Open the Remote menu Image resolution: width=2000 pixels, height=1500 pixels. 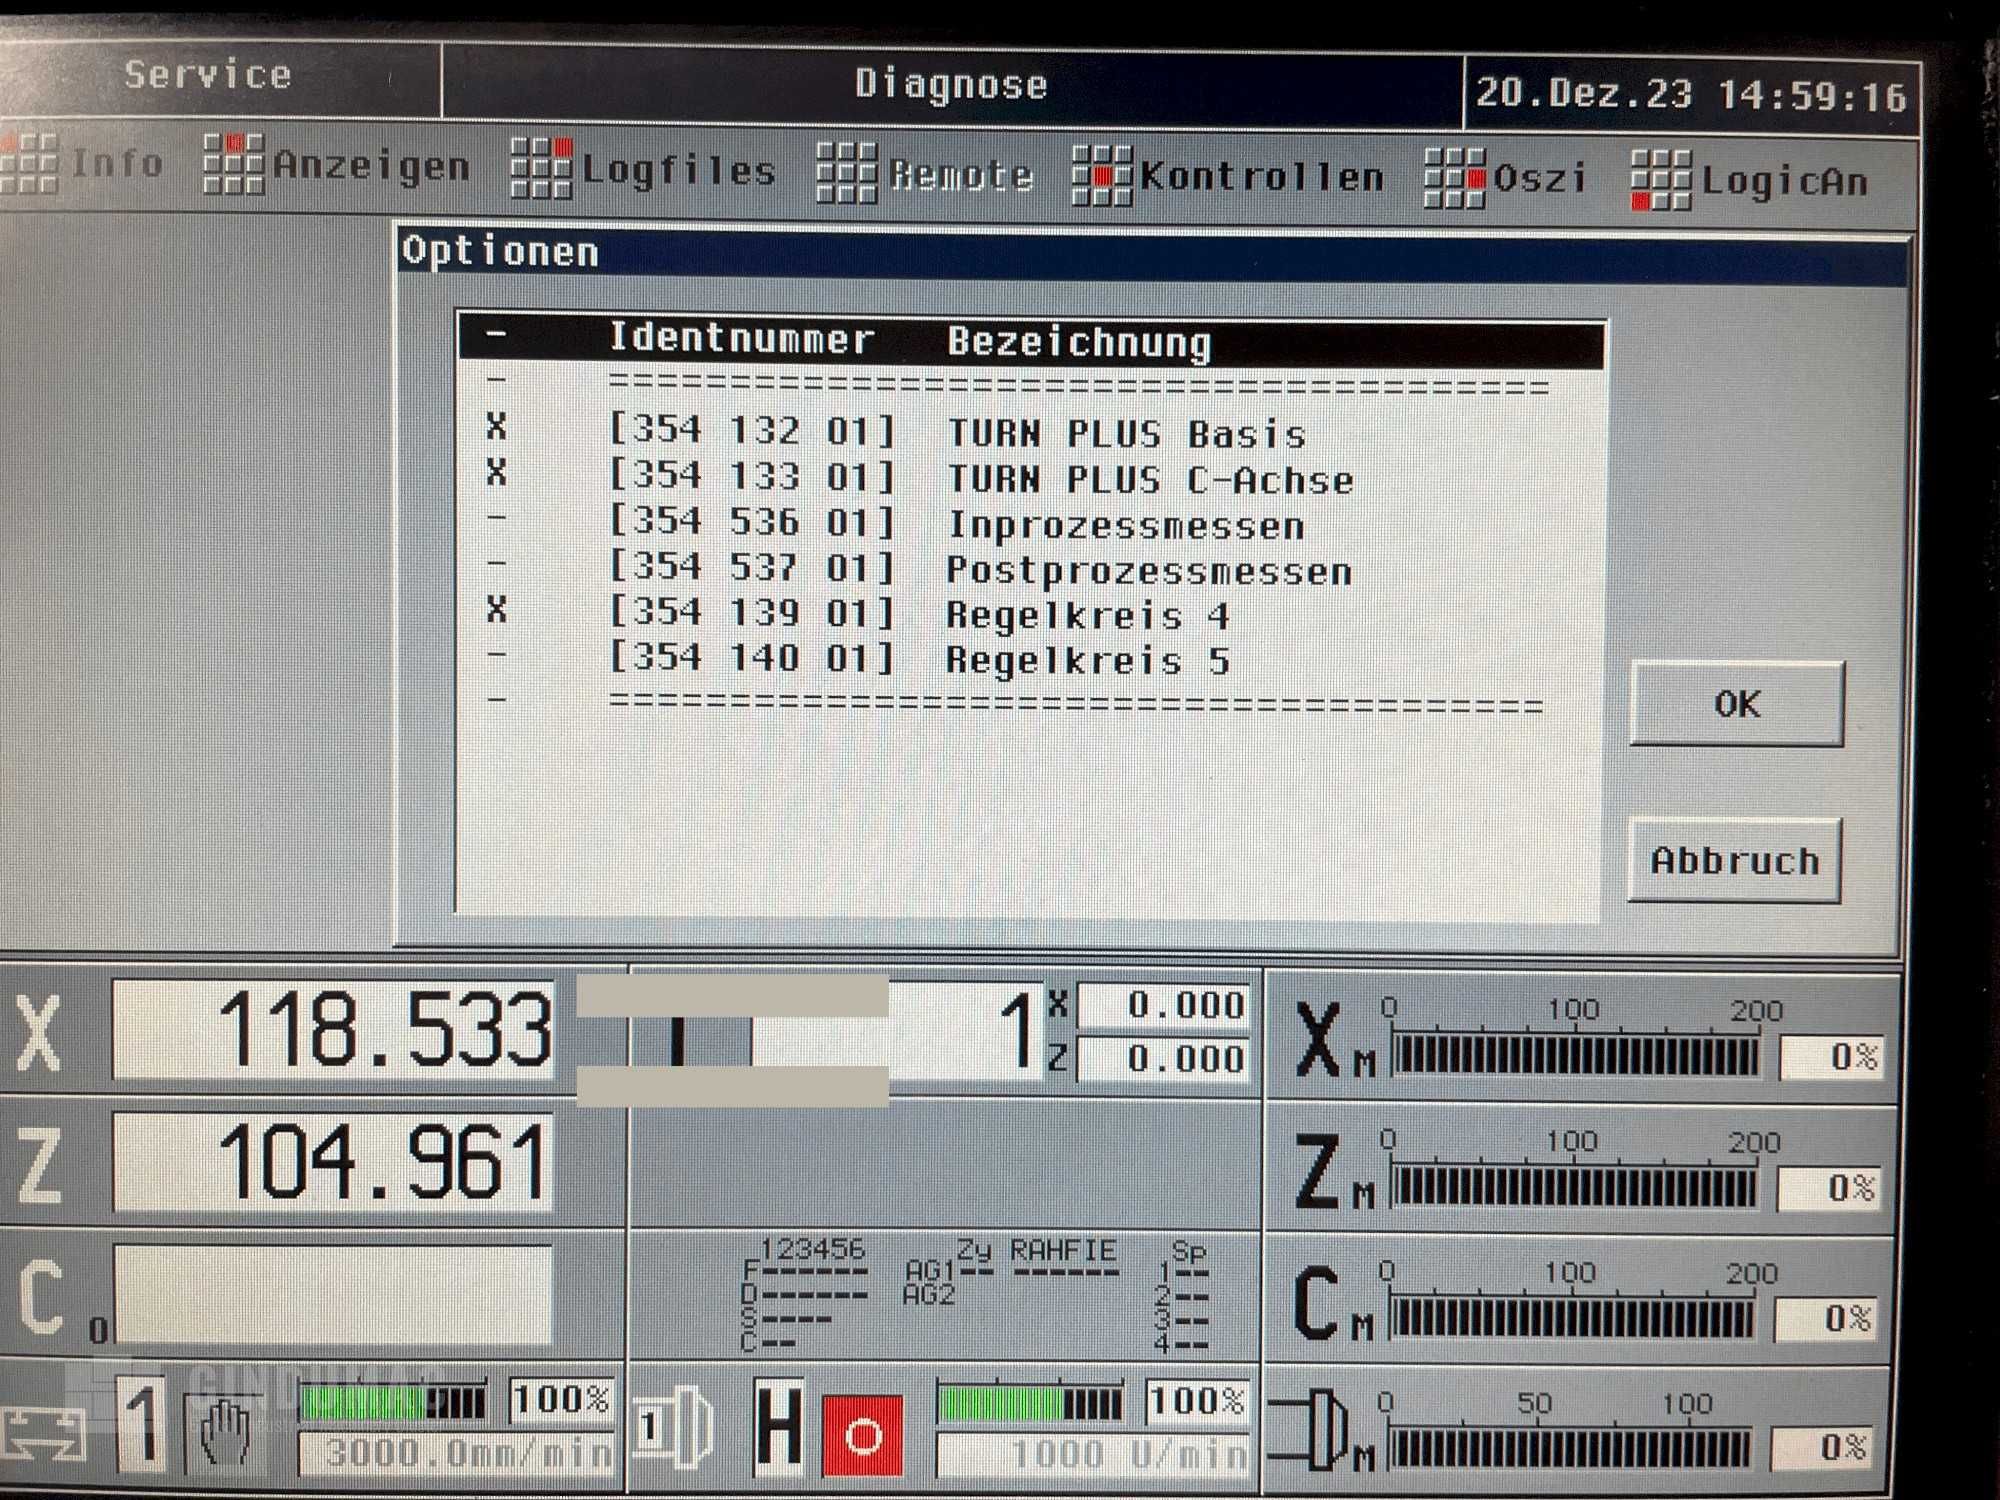pyautogui.click(x=961, y=176)
